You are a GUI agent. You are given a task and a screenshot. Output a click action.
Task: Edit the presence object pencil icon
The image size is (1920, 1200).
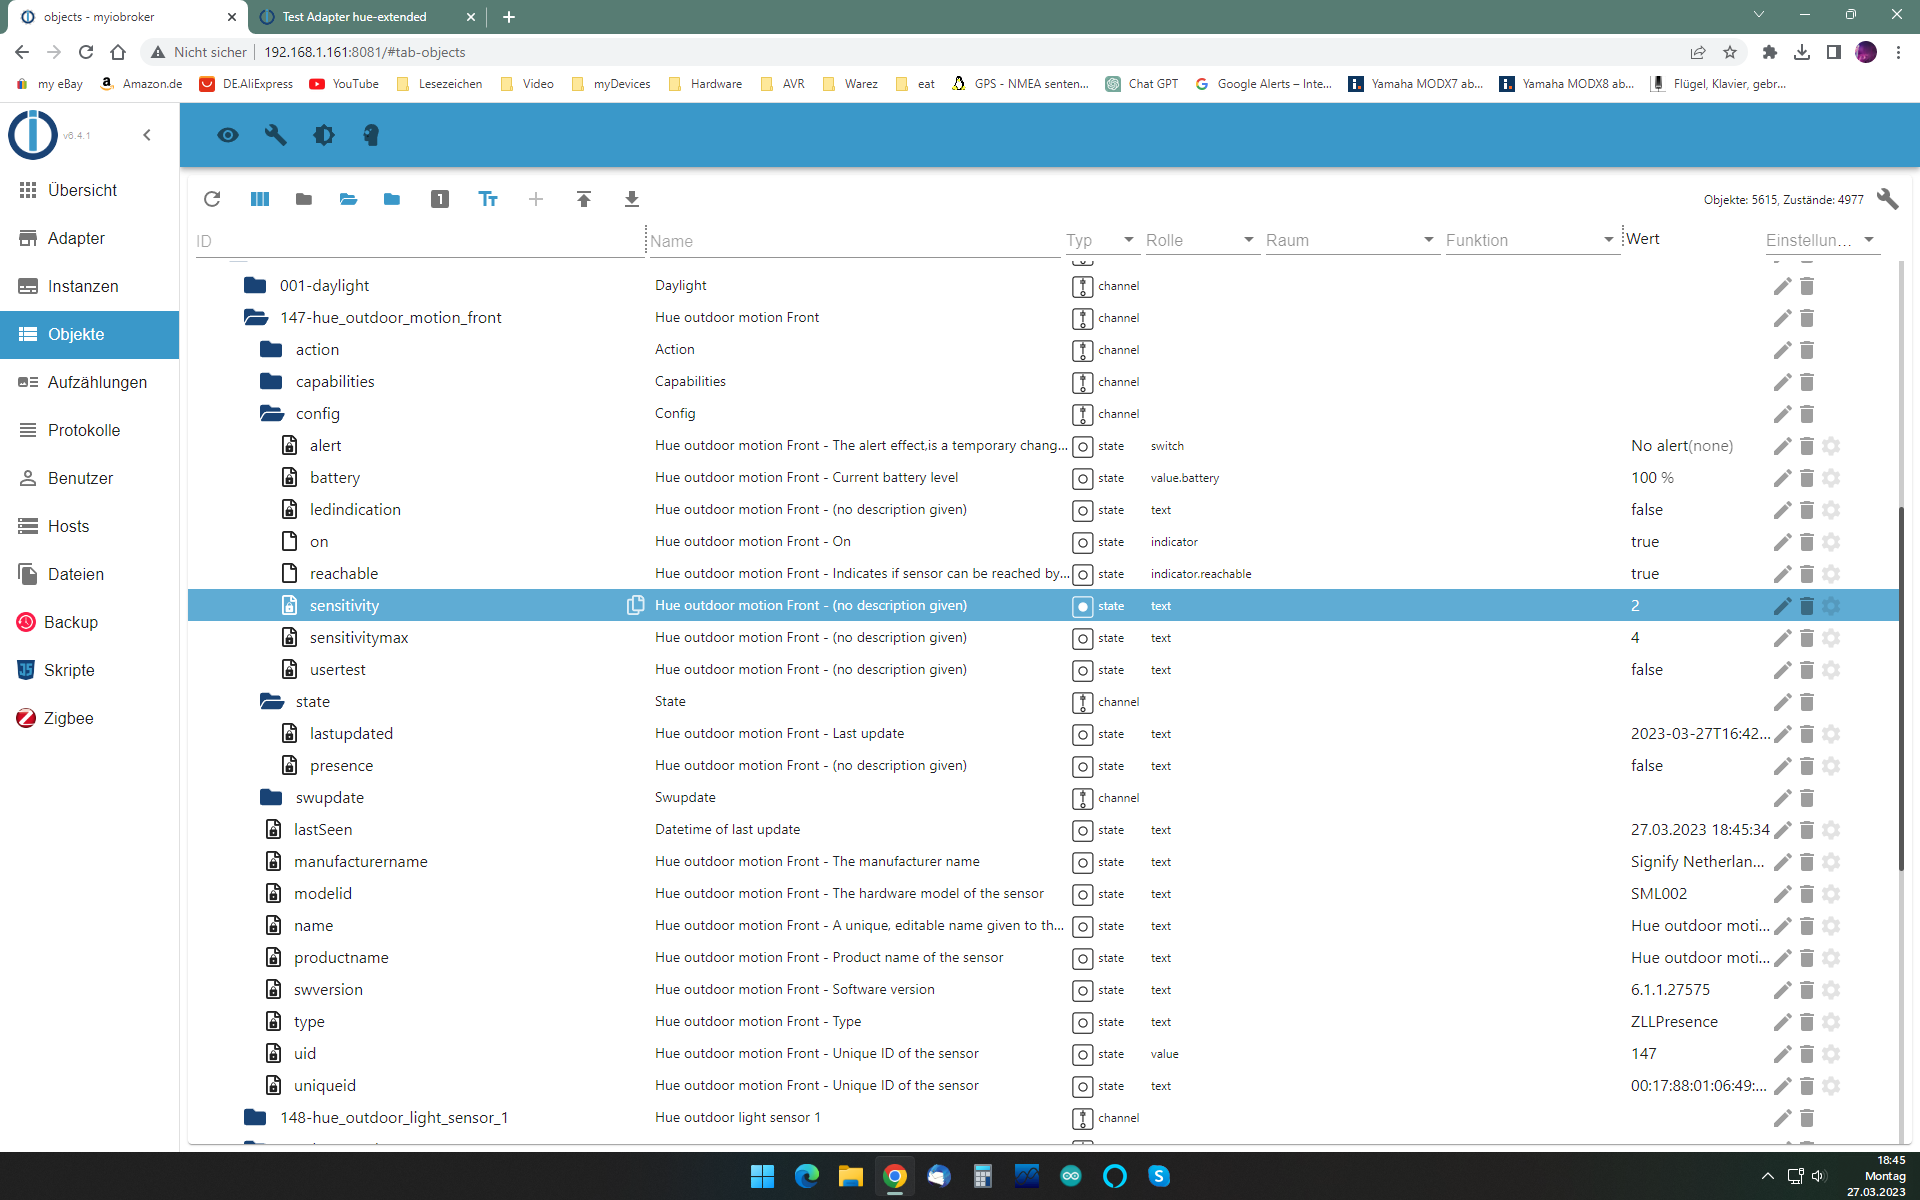point(1782,766)
